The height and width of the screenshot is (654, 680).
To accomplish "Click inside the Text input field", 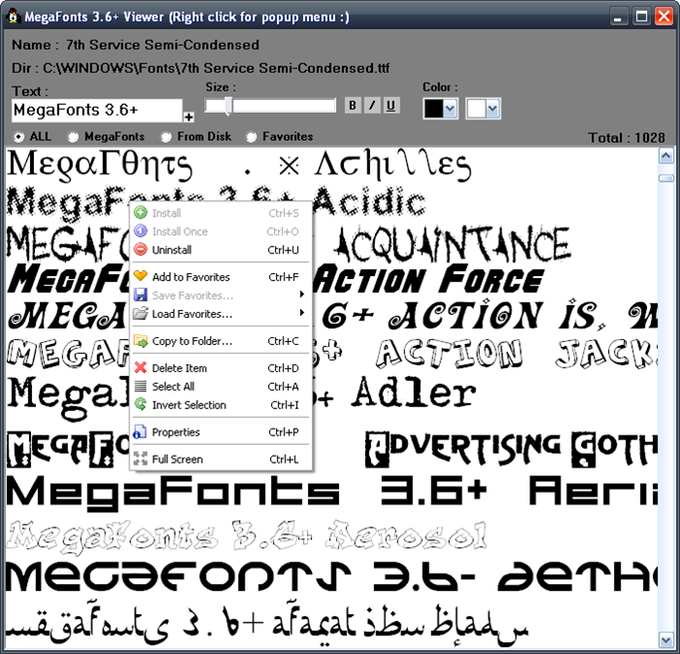I will tap(97, 110).
